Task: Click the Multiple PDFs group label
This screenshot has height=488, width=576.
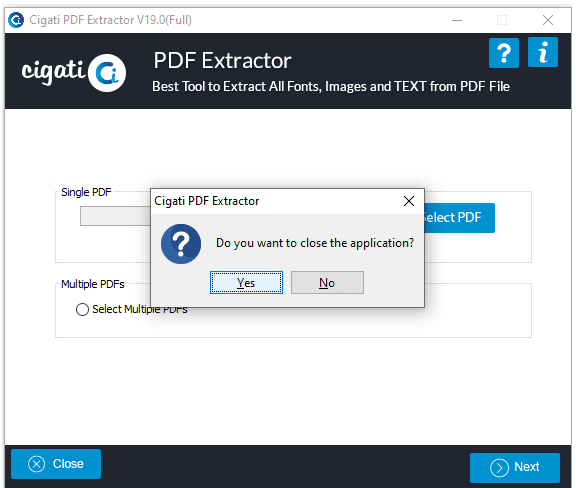Action: pos(93,284)
